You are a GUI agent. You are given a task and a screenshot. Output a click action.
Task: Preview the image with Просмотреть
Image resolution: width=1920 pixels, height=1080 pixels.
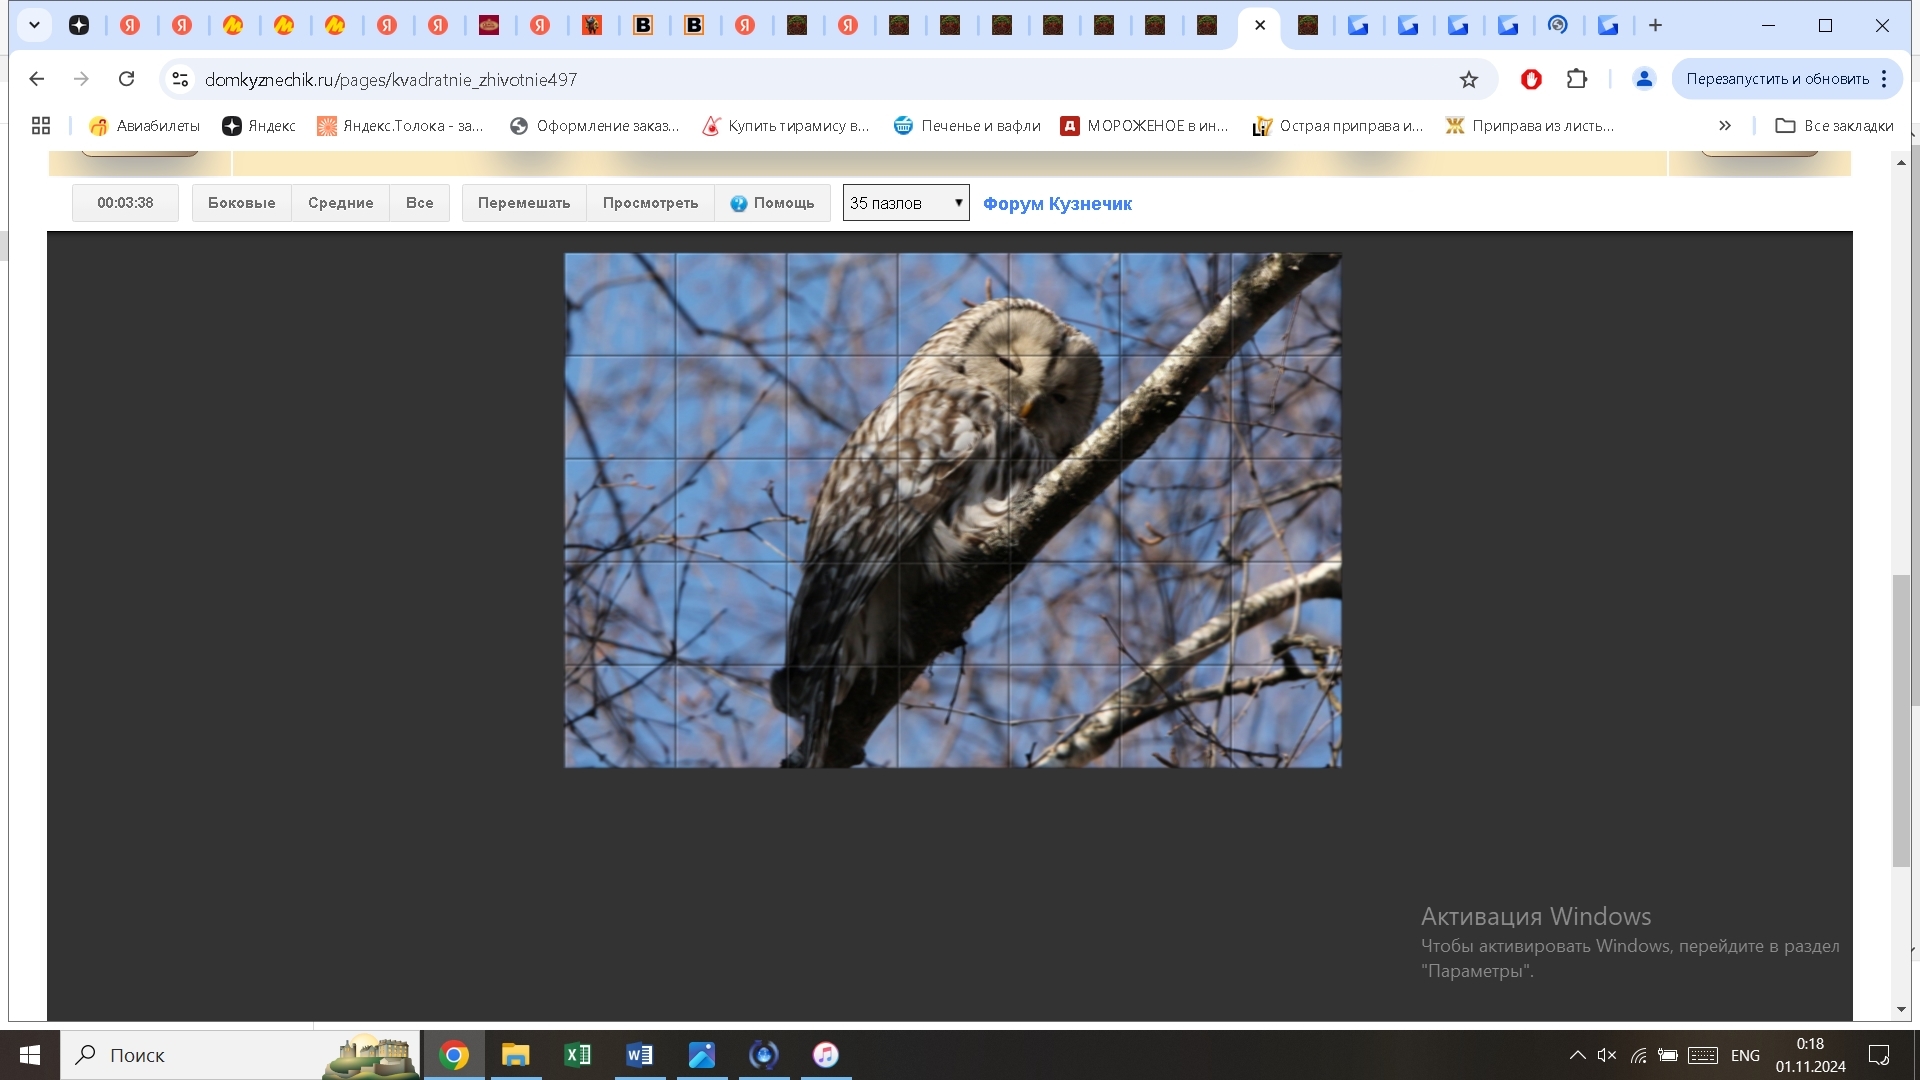(x=650, y=203)
